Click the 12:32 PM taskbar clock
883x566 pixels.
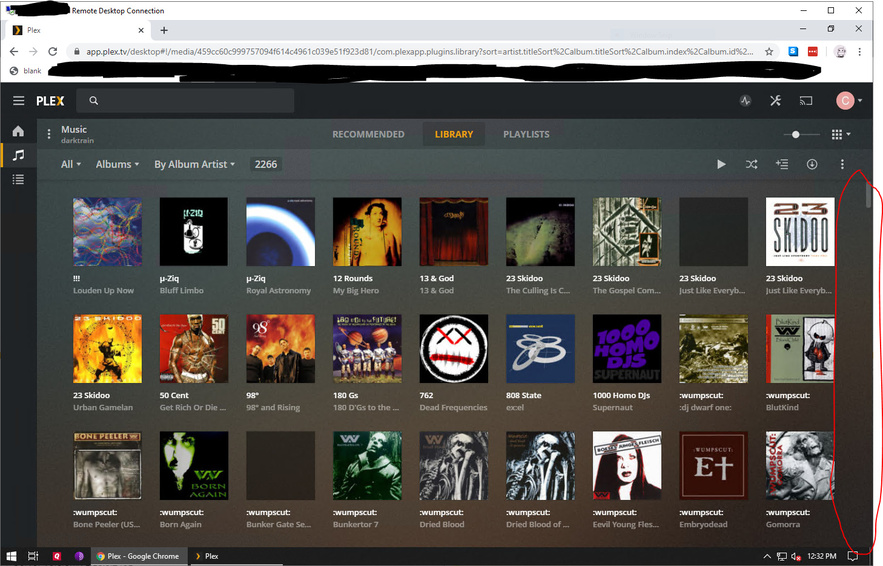(822, 556)
